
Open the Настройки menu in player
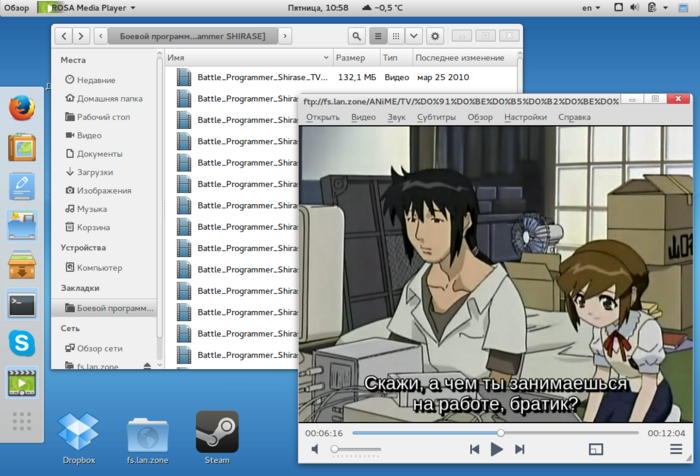point(525,117)
